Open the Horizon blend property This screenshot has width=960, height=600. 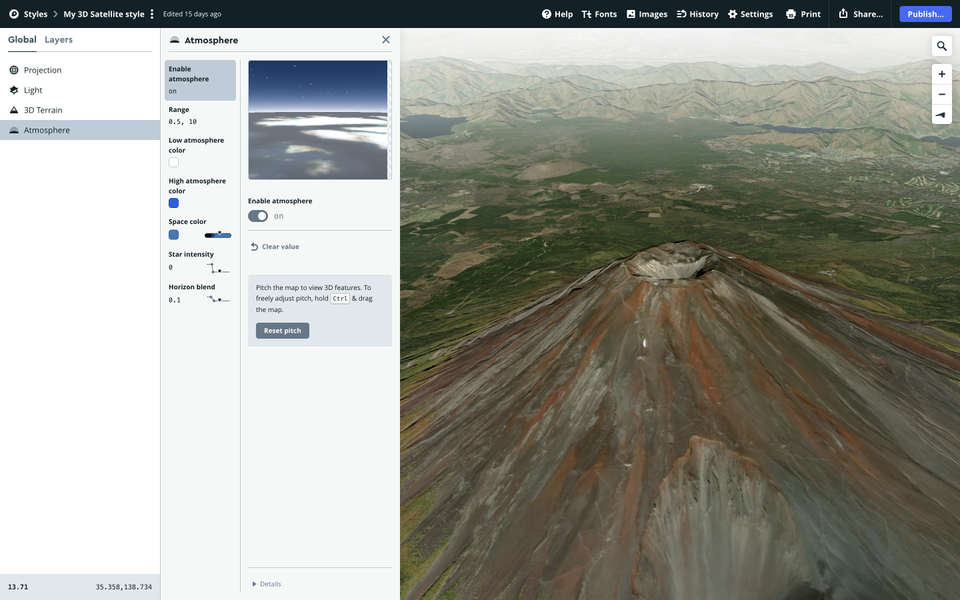(x=200, y=294)
